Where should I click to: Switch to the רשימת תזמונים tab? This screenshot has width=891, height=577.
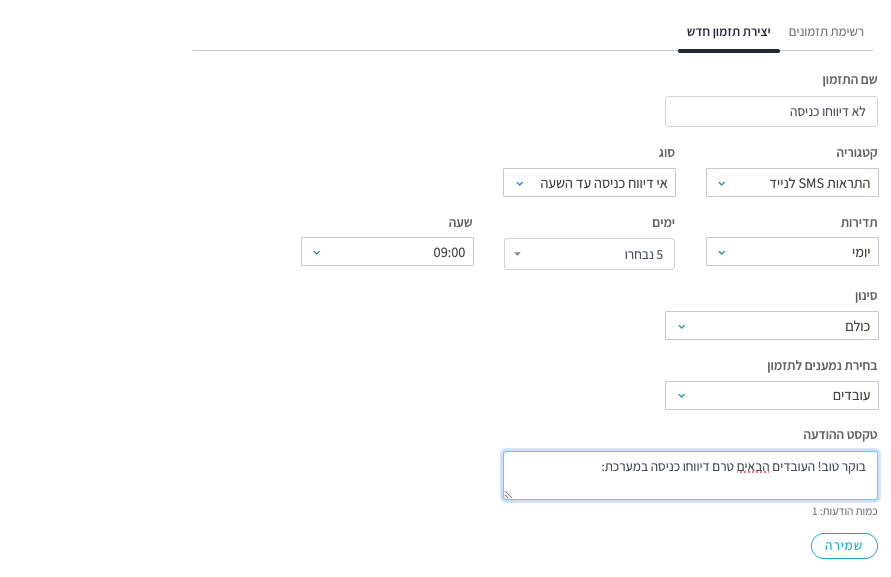[825, 32]
